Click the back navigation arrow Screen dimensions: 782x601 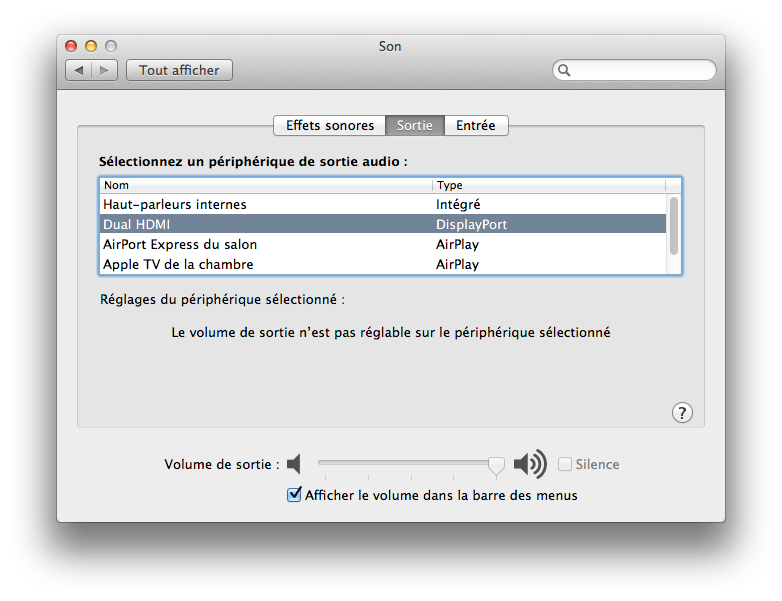[79, 70]
